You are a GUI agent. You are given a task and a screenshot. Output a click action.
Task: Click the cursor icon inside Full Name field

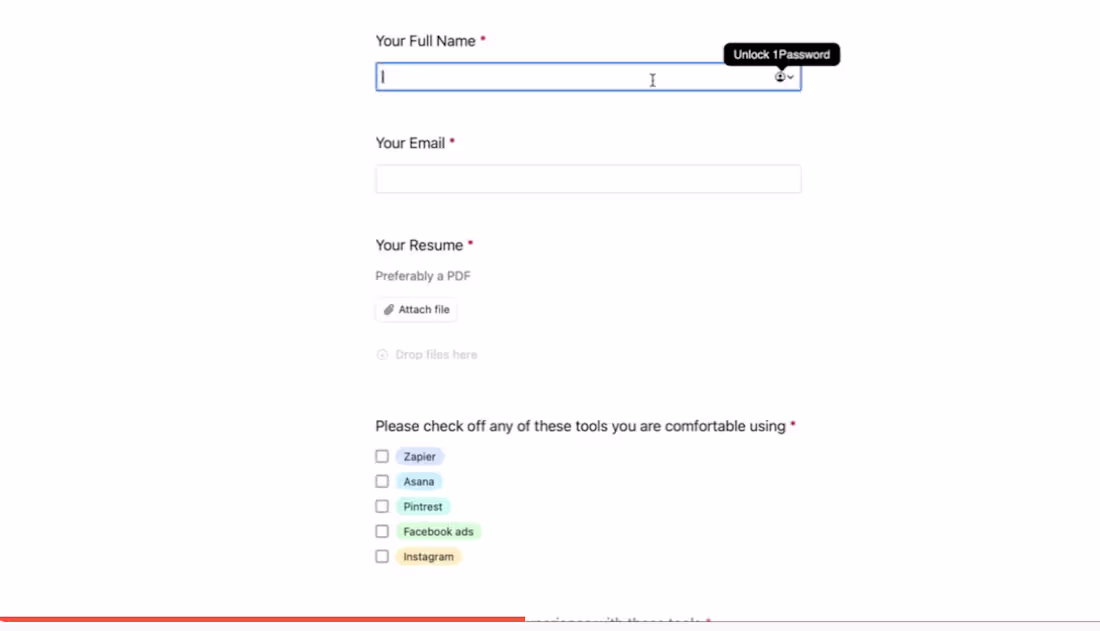tap(652, 80)
